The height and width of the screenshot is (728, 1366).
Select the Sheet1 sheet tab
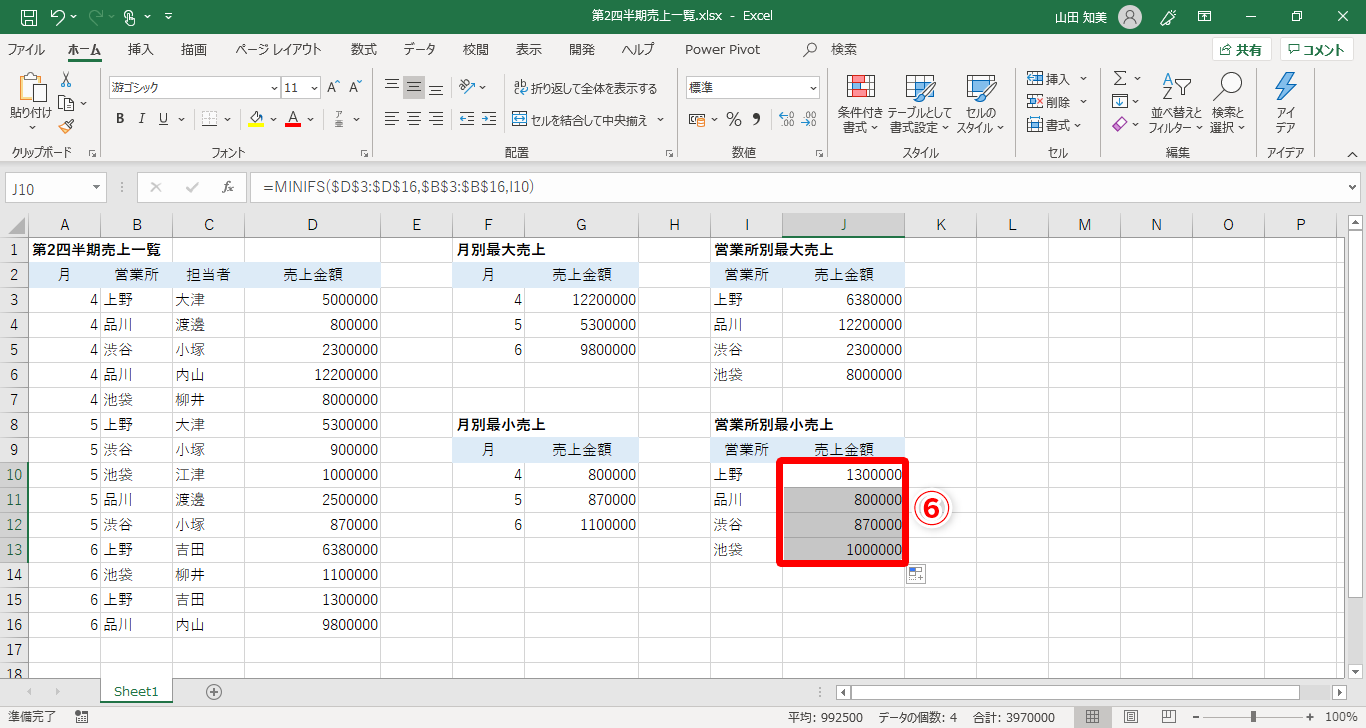point(136,691)
